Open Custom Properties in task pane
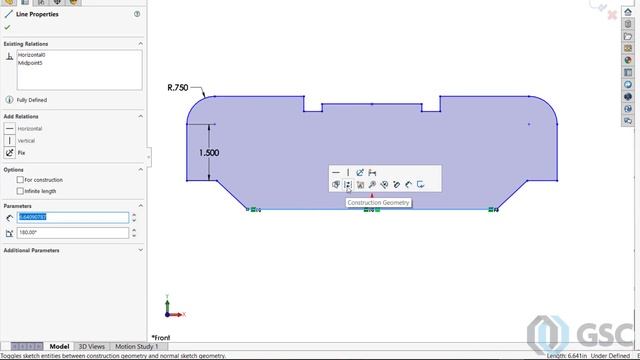Image resolution: width=640 pixels, height=360 pixels. (x=628, y=73)
